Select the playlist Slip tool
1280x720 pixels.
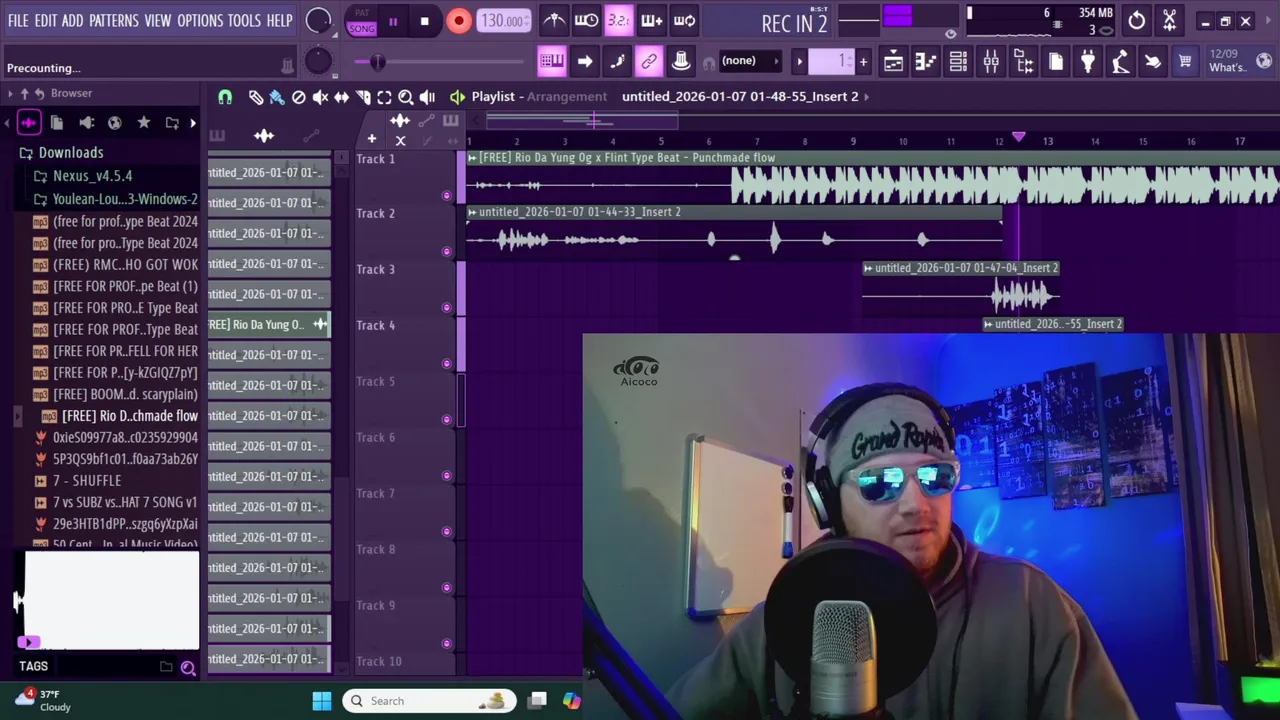click(x=341, y=97)
